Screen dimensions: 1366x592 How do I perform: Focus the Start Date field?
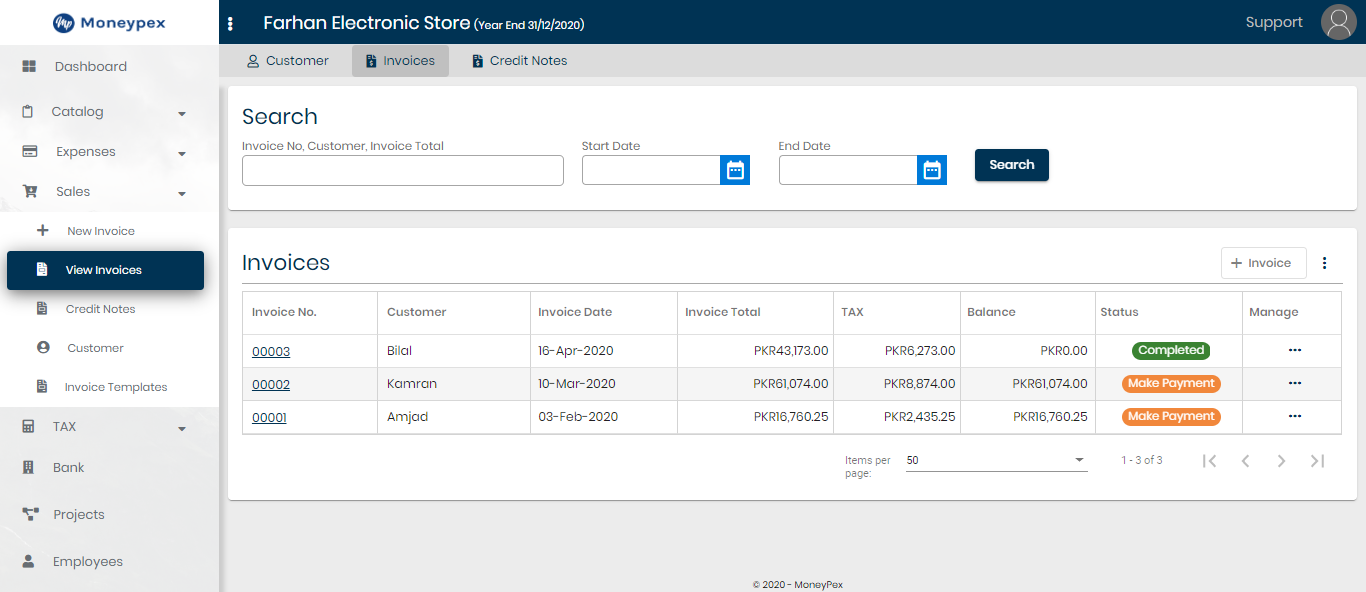click(651, 170)
